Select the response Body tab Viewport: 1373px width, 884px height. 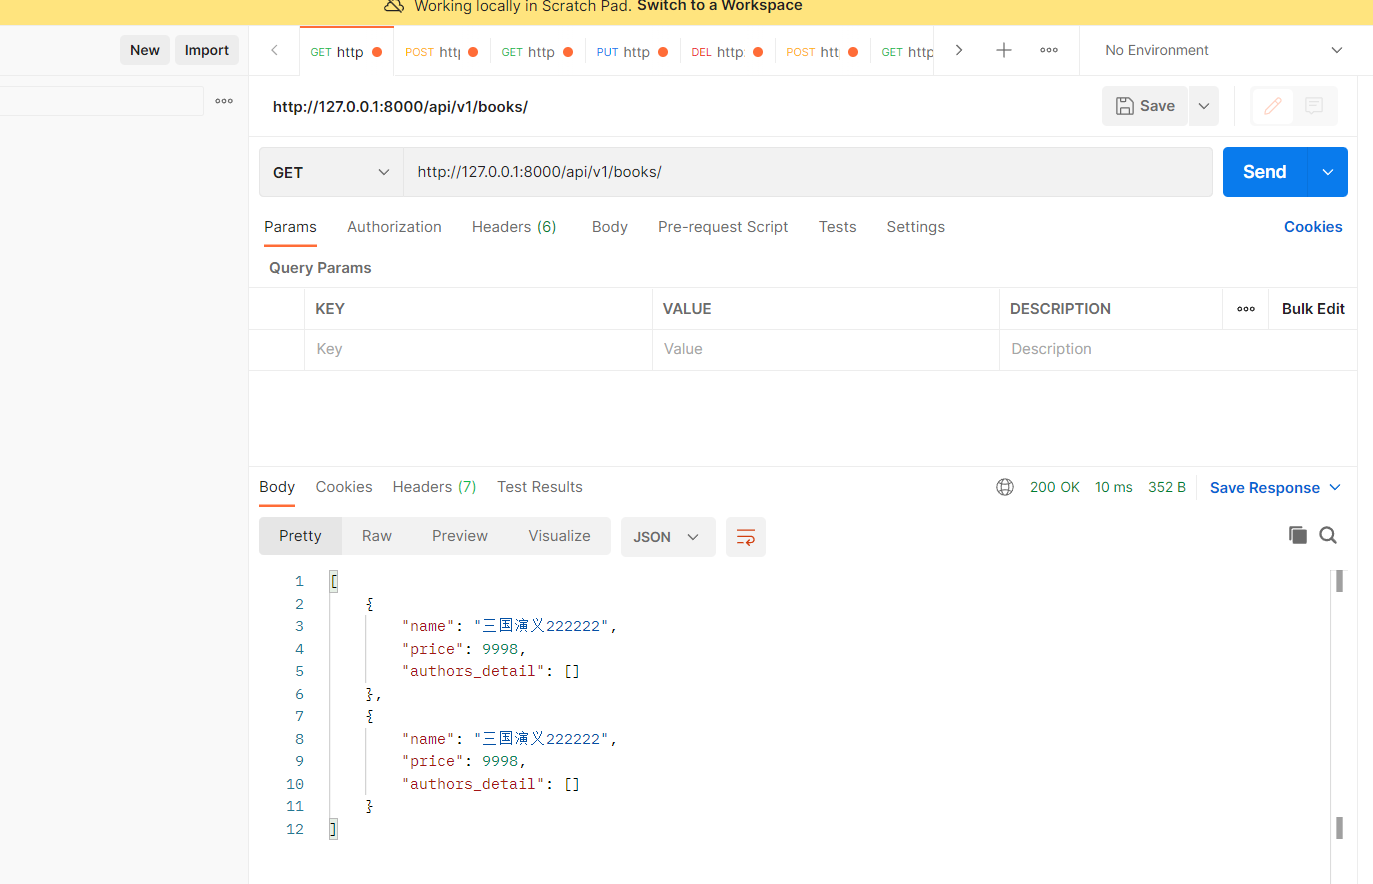coord(277,487)
